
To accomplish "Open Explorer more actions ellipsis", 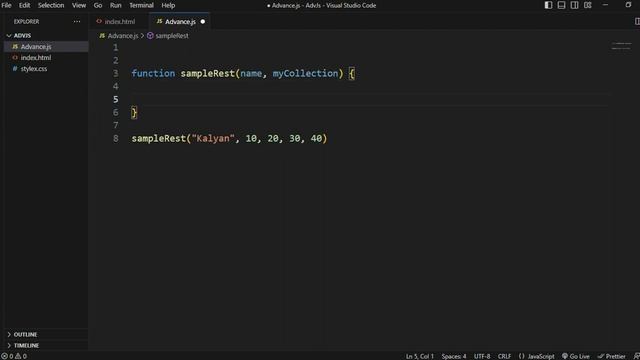I will point(77,22).
